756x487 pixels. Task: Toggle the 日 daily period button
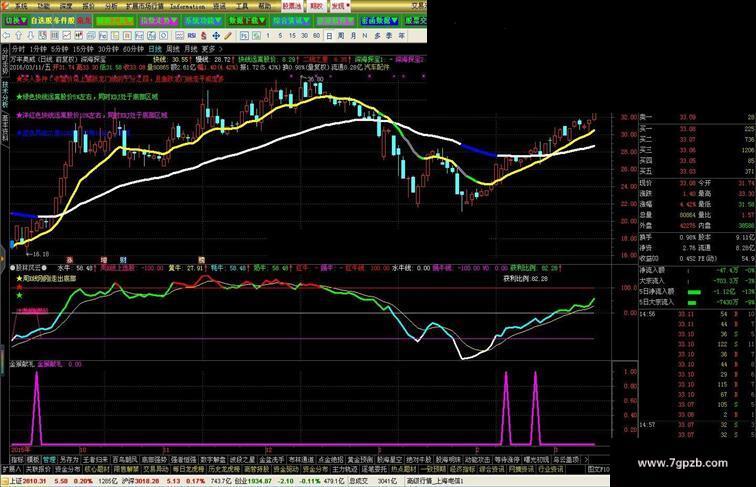(329, 36)
